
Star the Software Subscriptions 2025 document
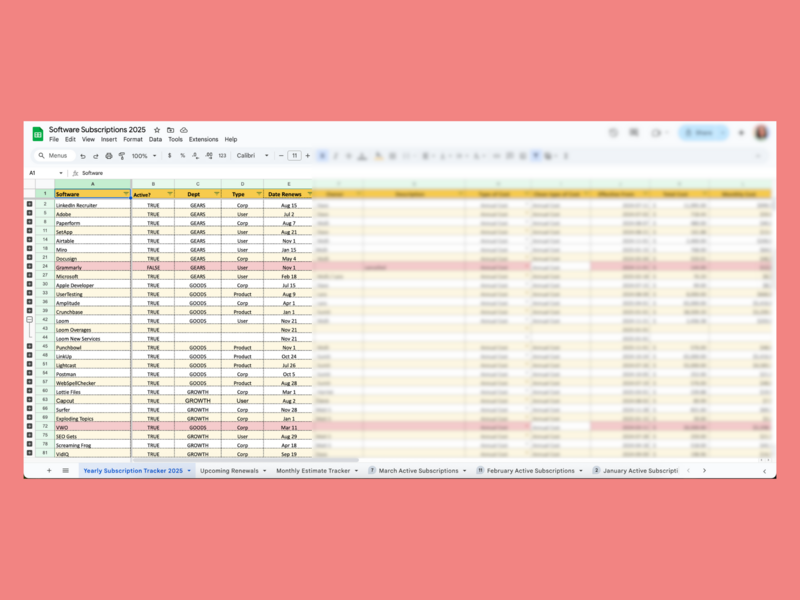[157, 130]
